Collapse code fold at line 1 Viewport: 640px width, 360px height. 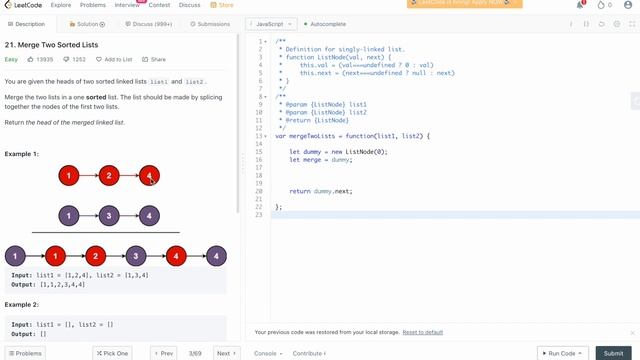(265, 42)
